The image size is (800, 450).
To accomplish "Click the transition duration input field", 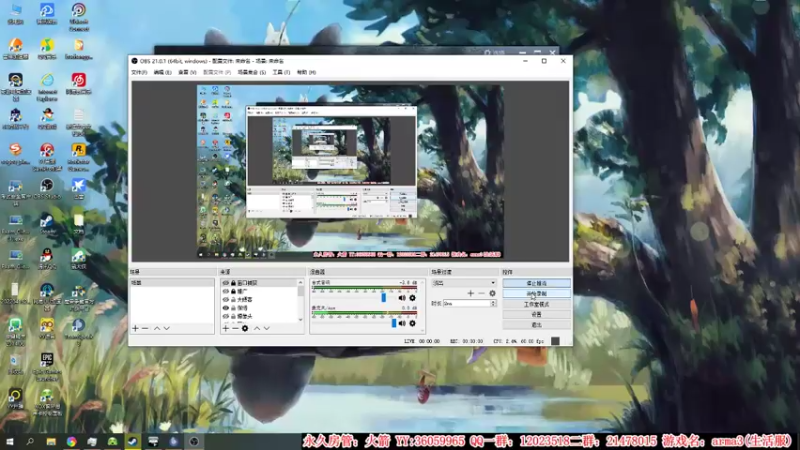I will point(467,303).
